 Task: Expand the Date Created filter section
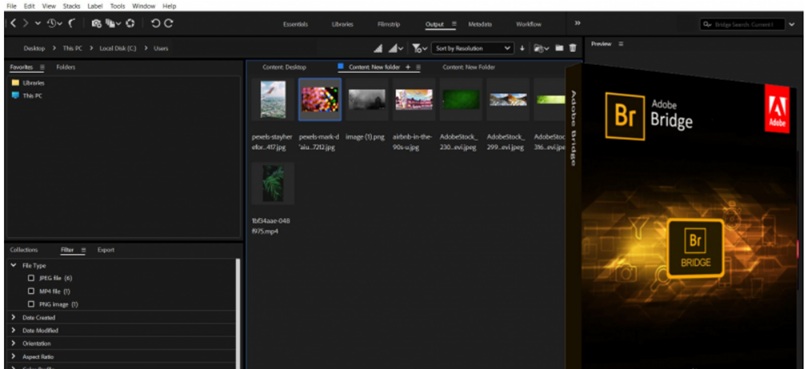coord(13,318)
